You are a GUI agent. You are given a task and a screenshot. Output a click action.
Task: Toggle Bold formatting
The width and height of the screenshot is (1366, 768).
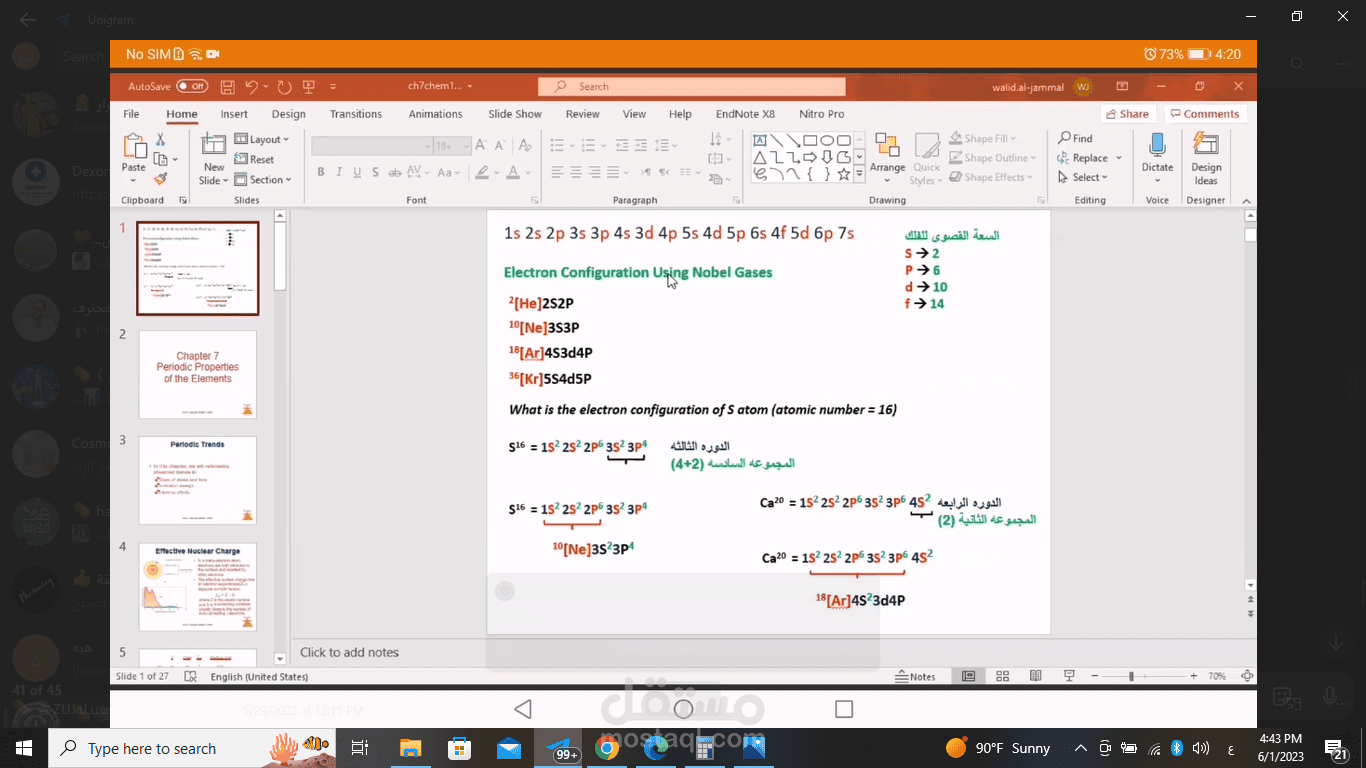(321, 173)
